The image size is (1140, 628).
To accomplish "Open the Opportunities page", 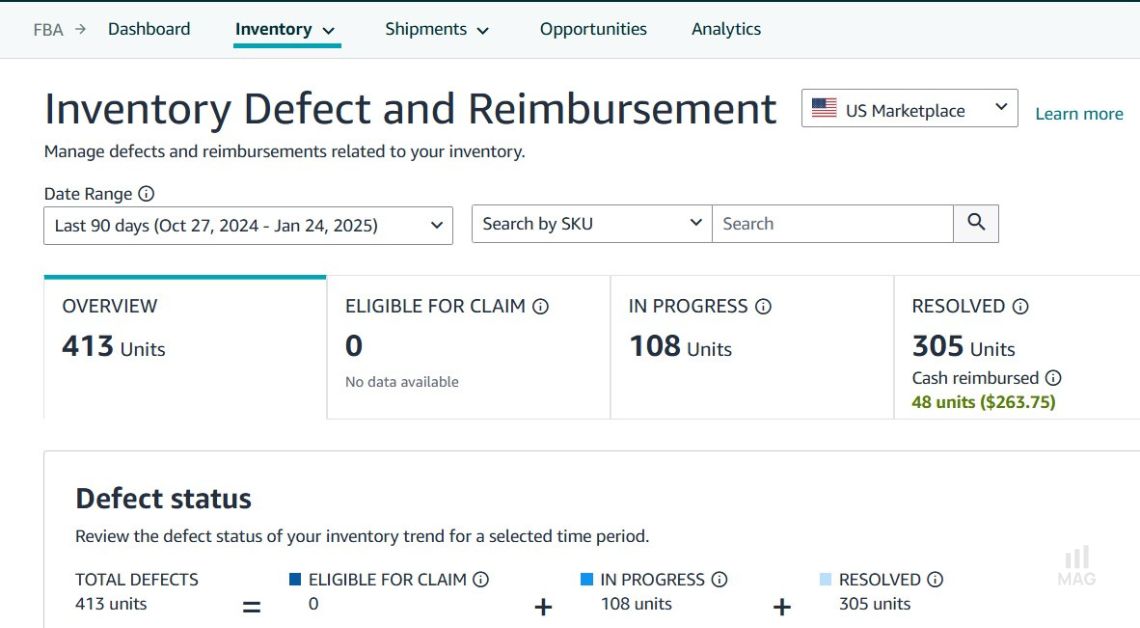I will click(593, 29).
